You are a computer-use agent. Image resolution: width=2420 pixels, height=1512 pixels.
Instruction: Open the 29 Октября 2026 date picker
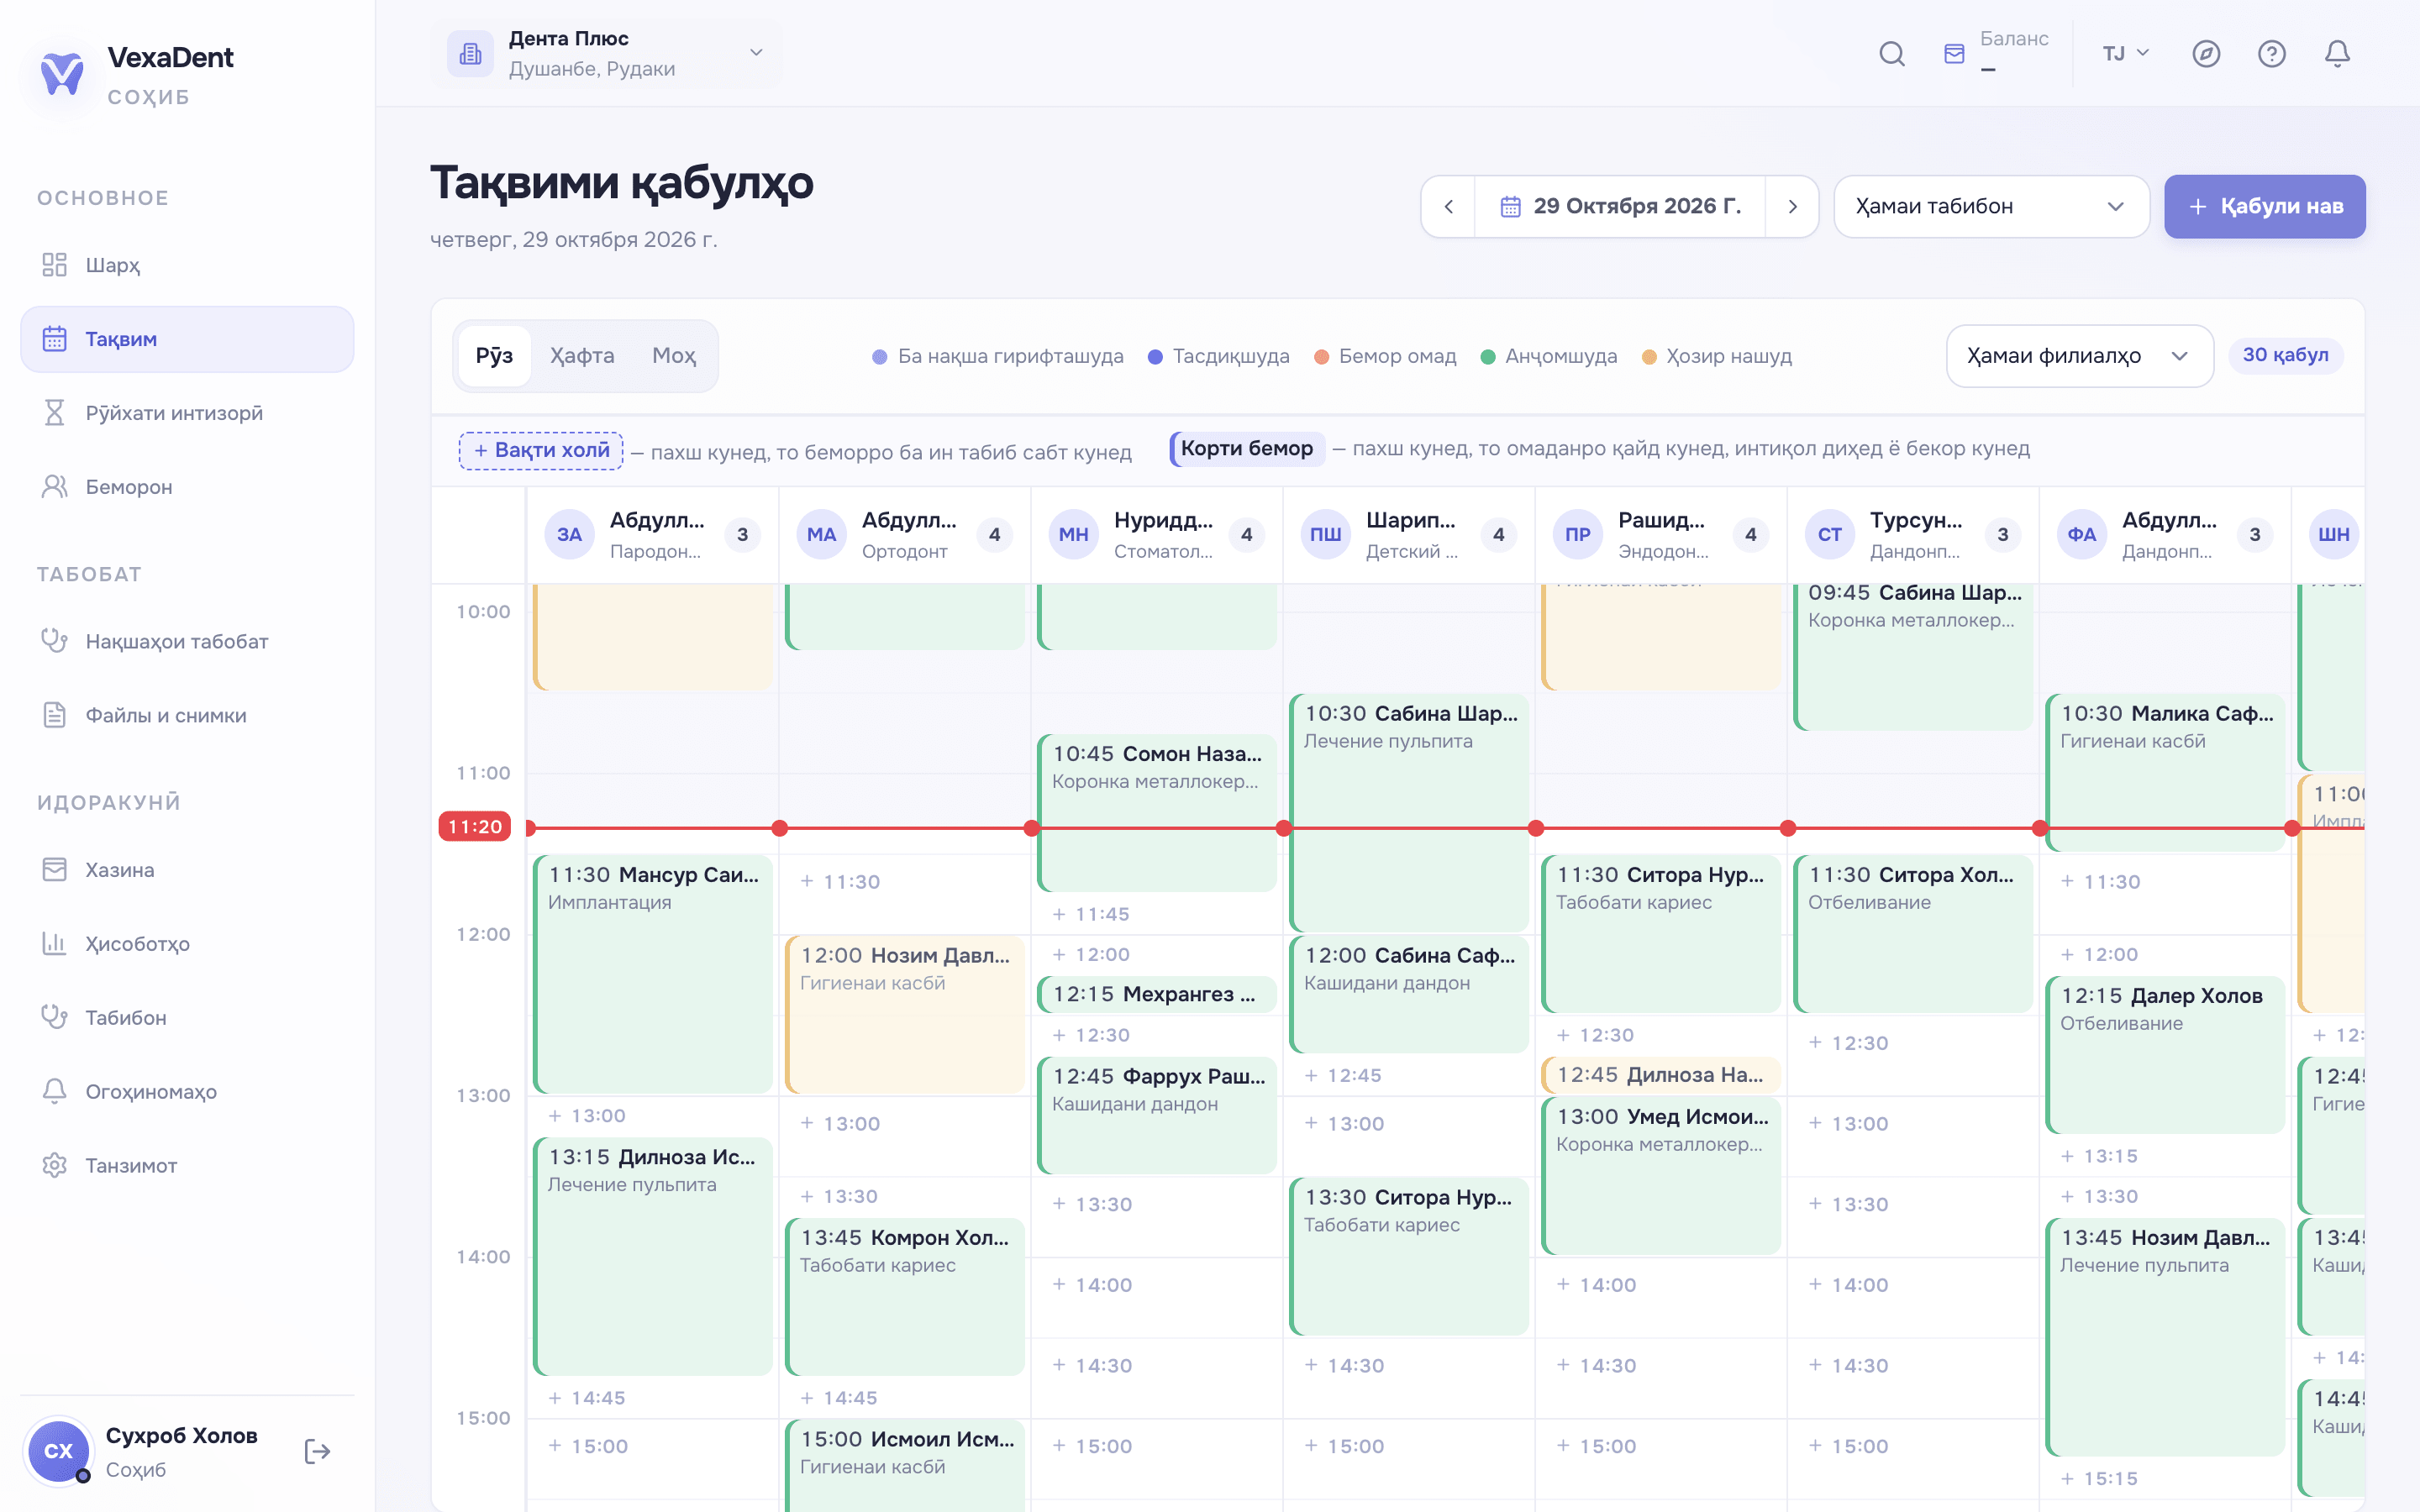(1620, 207)
